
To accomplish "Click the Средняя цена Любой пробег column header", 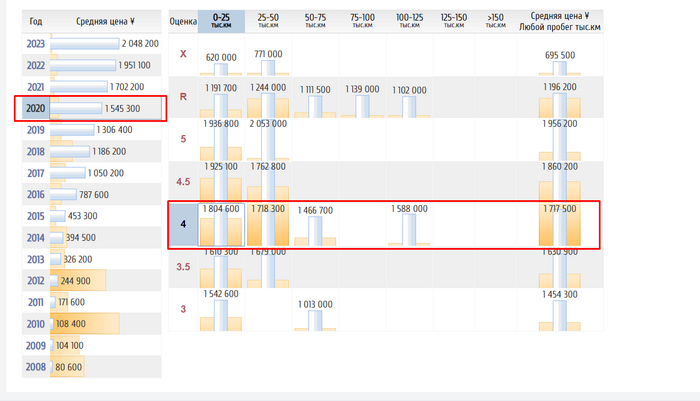I will point(560,21).
